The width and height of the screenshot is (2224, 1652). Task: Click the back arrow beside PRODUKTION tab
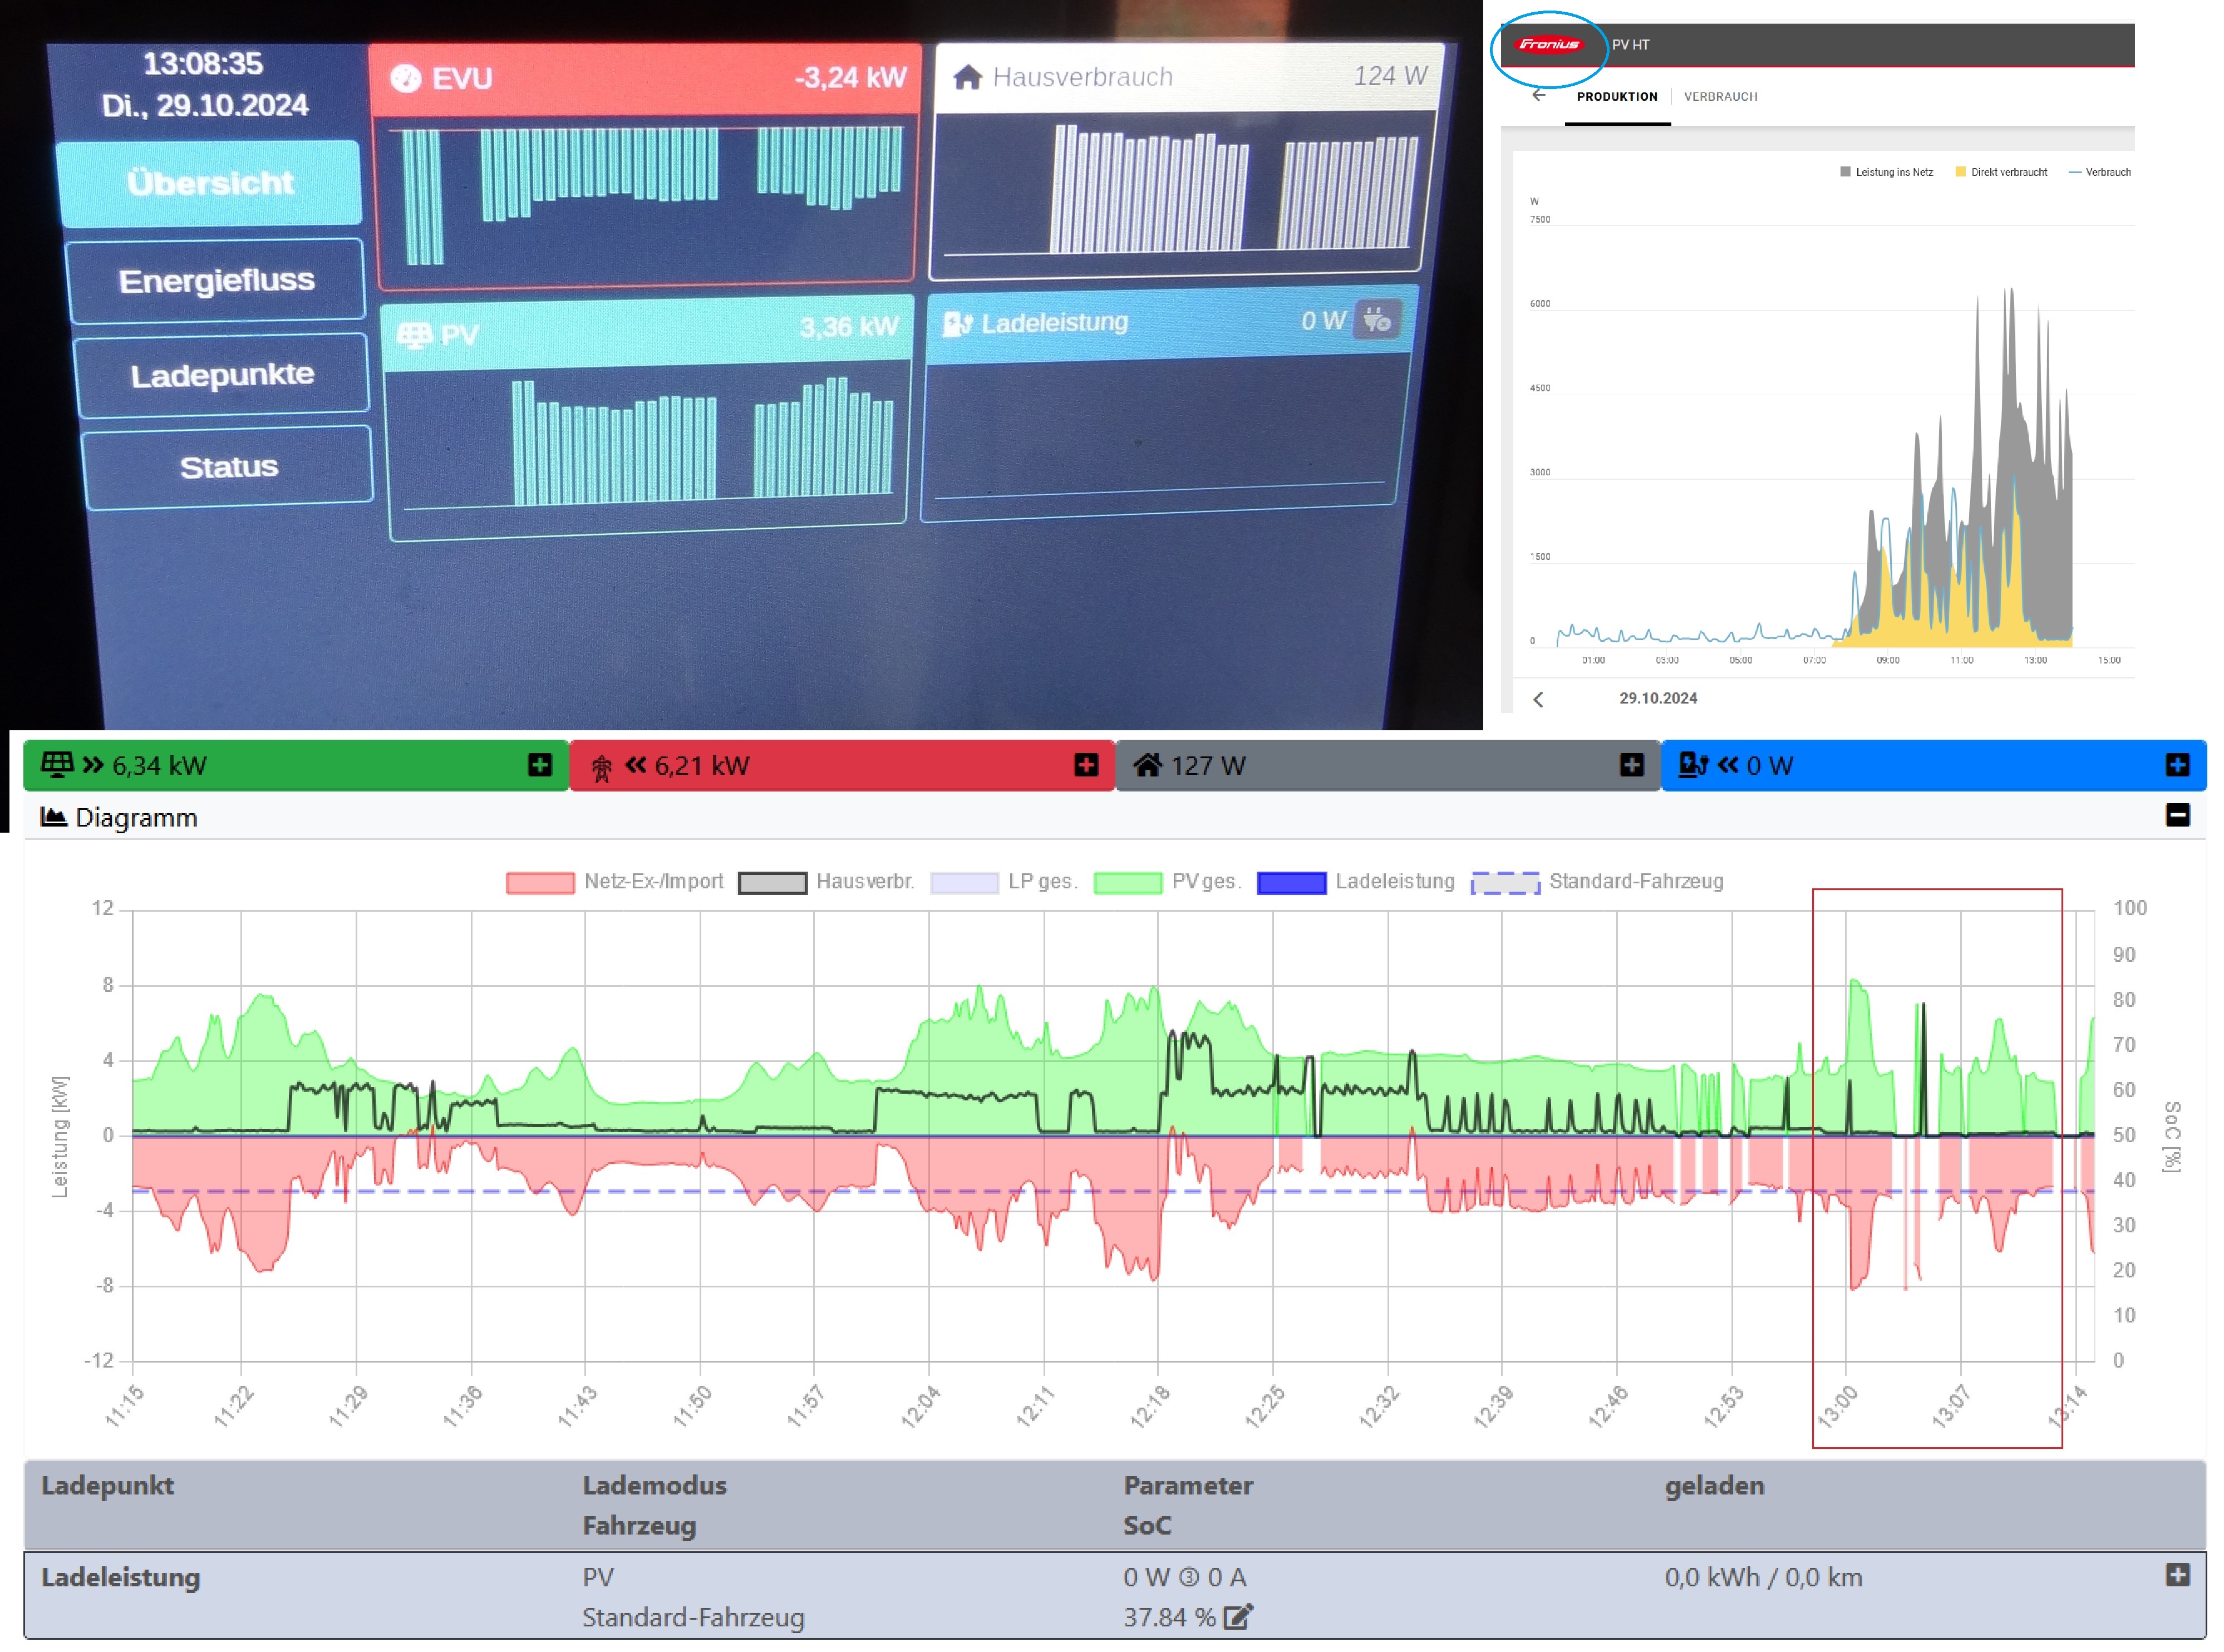(1538, 95)
